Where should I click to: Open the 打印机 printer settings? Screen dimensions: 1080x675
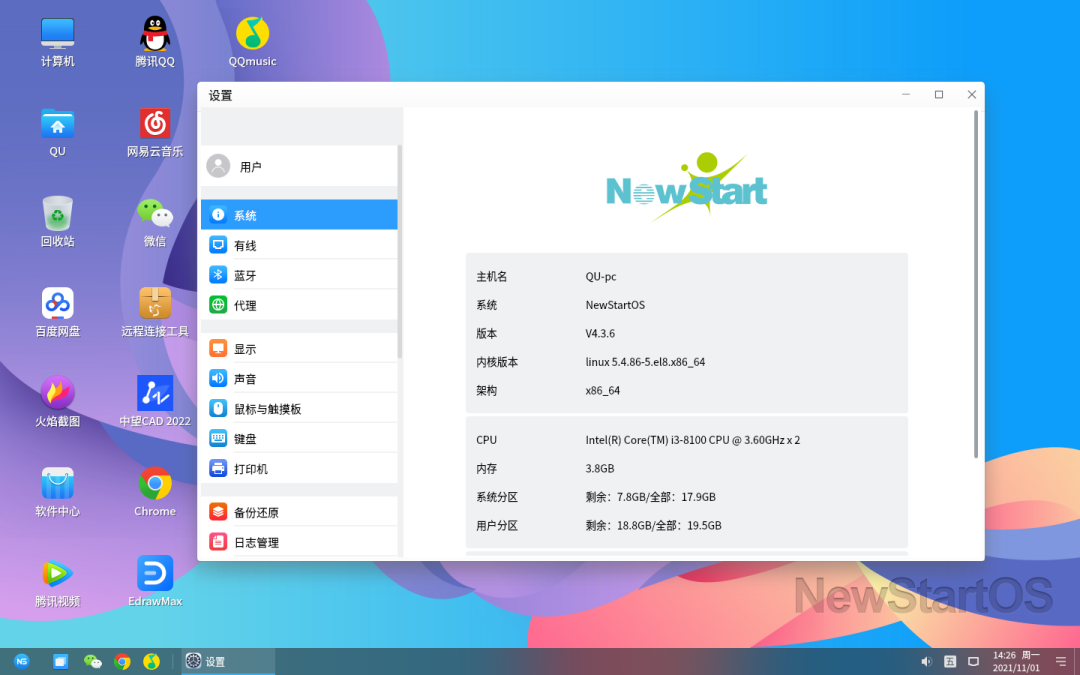300,468
